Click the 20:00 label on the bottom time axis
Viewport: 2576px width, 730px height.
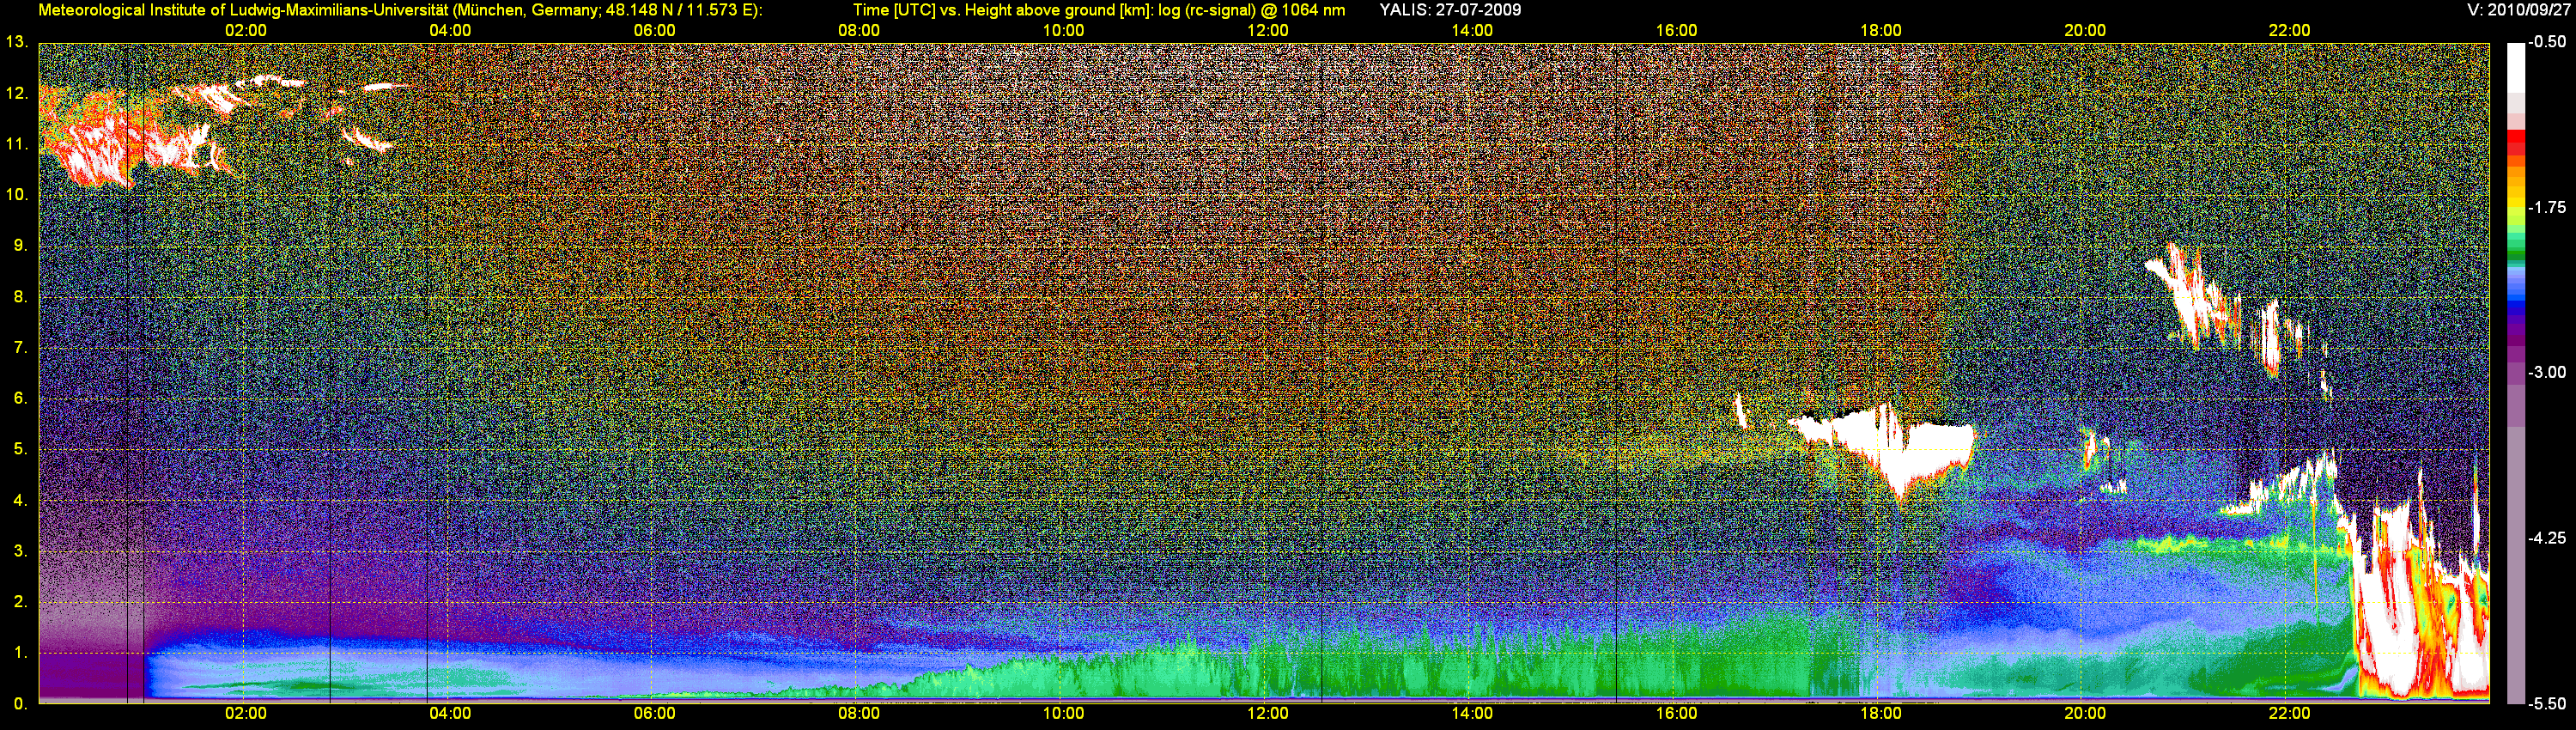coord(2085,714)
